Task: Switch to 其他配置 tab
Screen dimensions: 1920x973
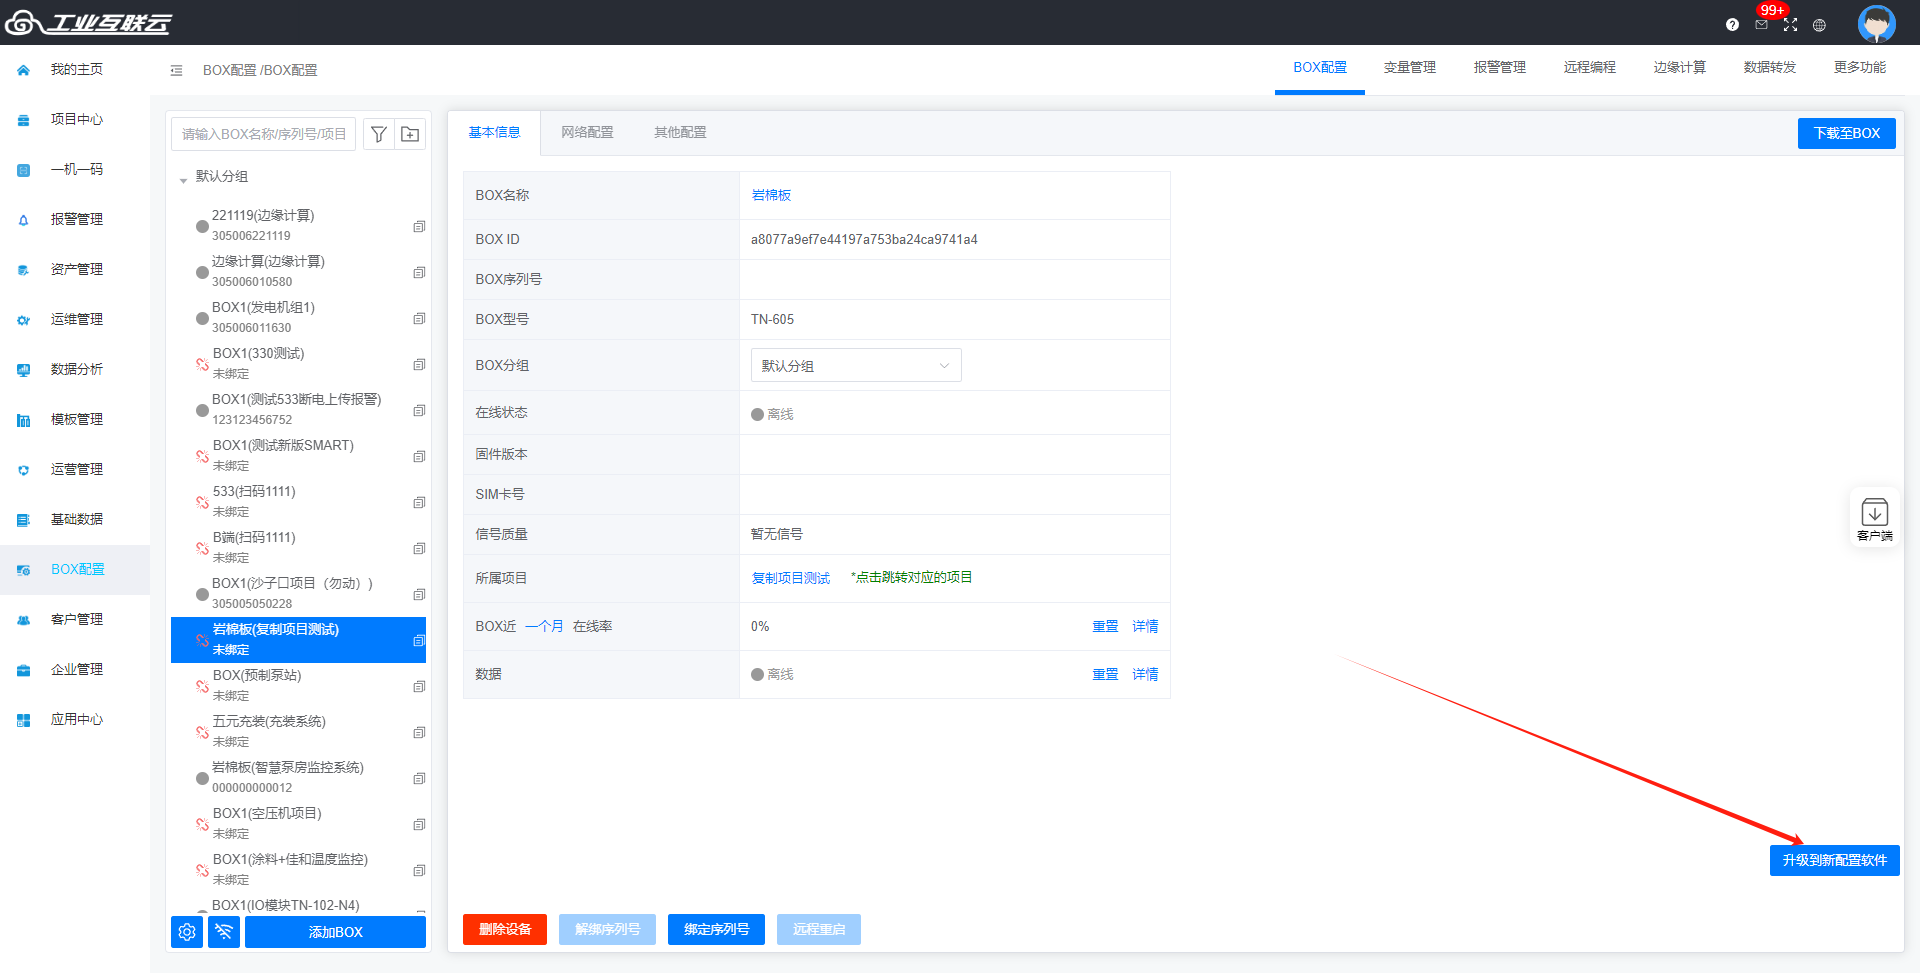Action: [x=680, y=132]
